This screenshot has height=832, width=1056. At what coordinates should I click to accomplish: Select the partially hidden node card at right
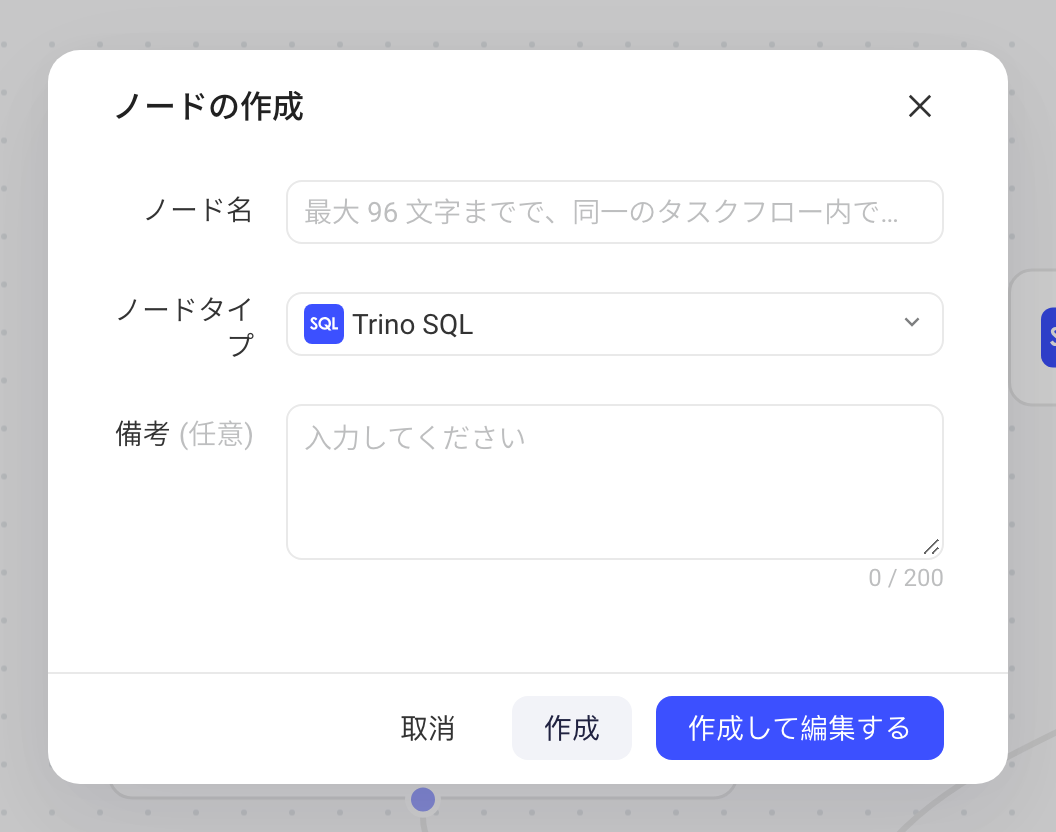point(1033,338)
